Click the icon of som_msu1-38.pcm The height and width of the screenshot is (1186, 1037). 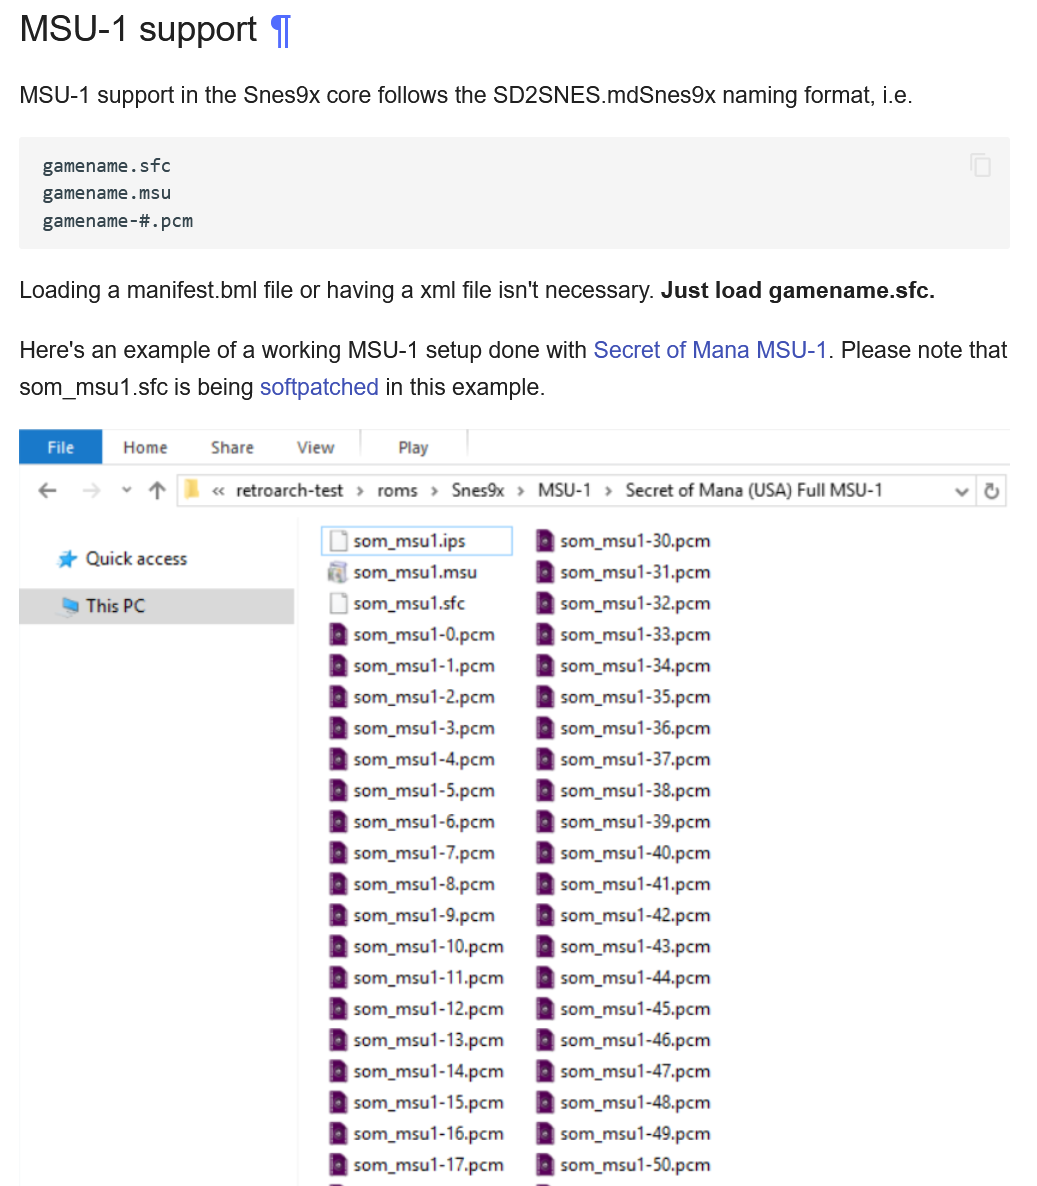(x=545, y=790)
